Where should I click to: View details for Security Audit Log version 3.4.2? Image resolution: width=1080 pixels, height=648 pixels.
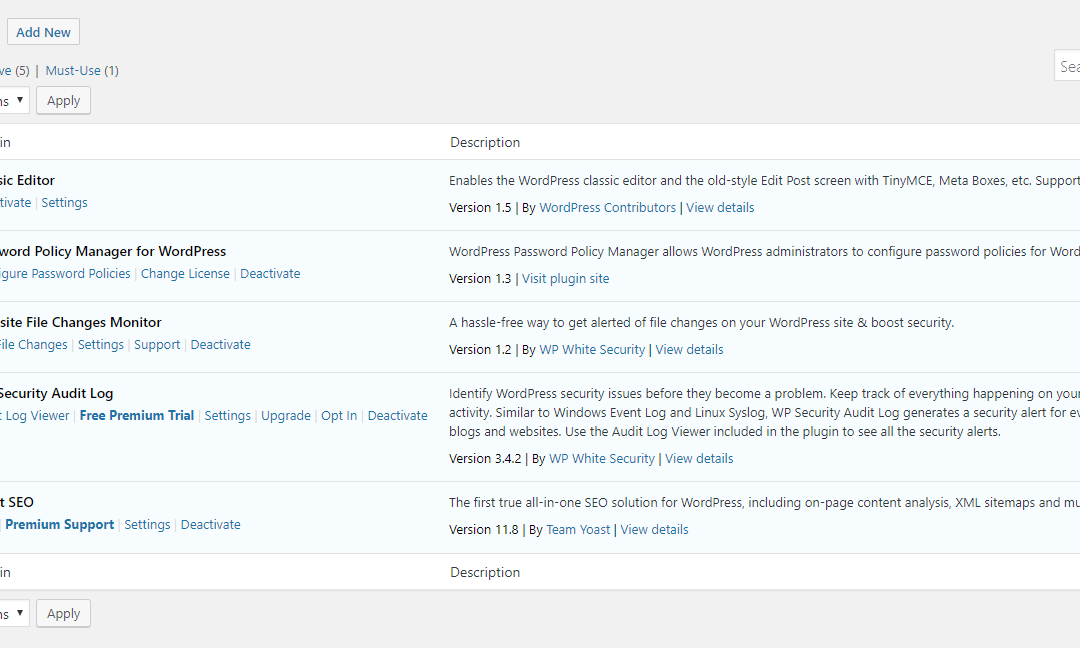(699, 459)
